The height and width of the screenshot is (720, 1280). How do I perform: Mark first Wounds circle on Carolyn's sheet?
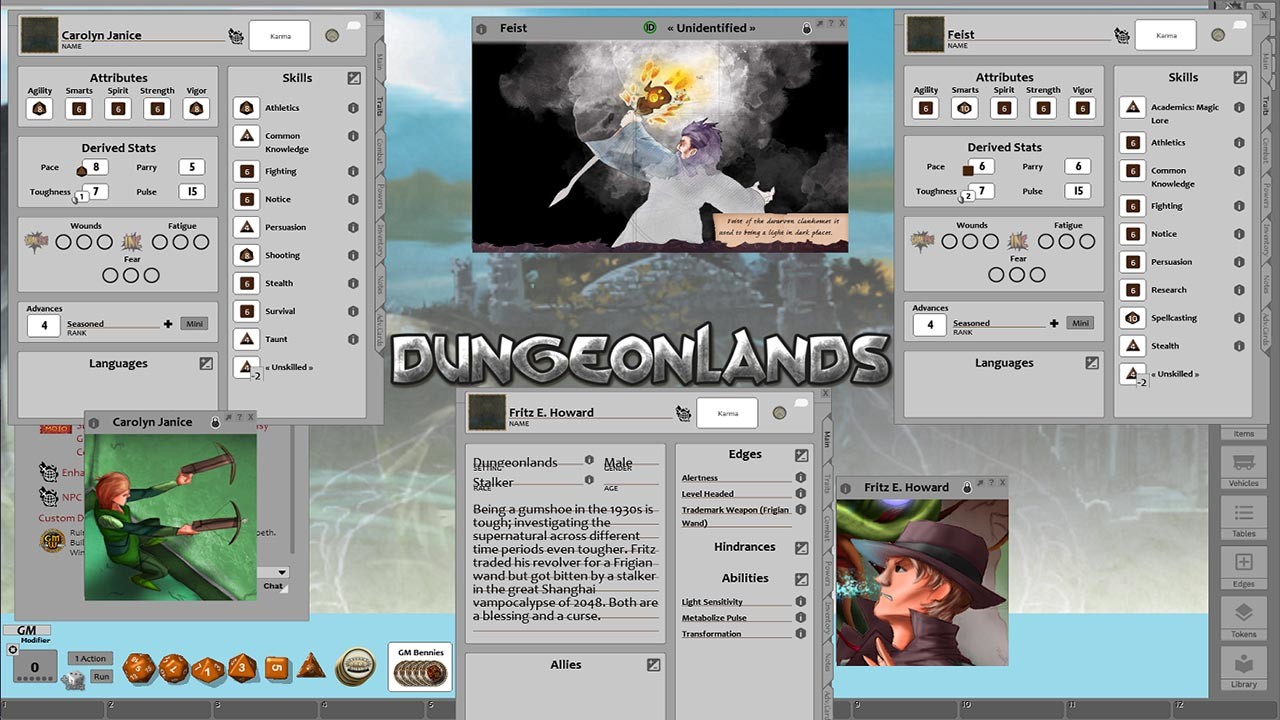(63, 242)
